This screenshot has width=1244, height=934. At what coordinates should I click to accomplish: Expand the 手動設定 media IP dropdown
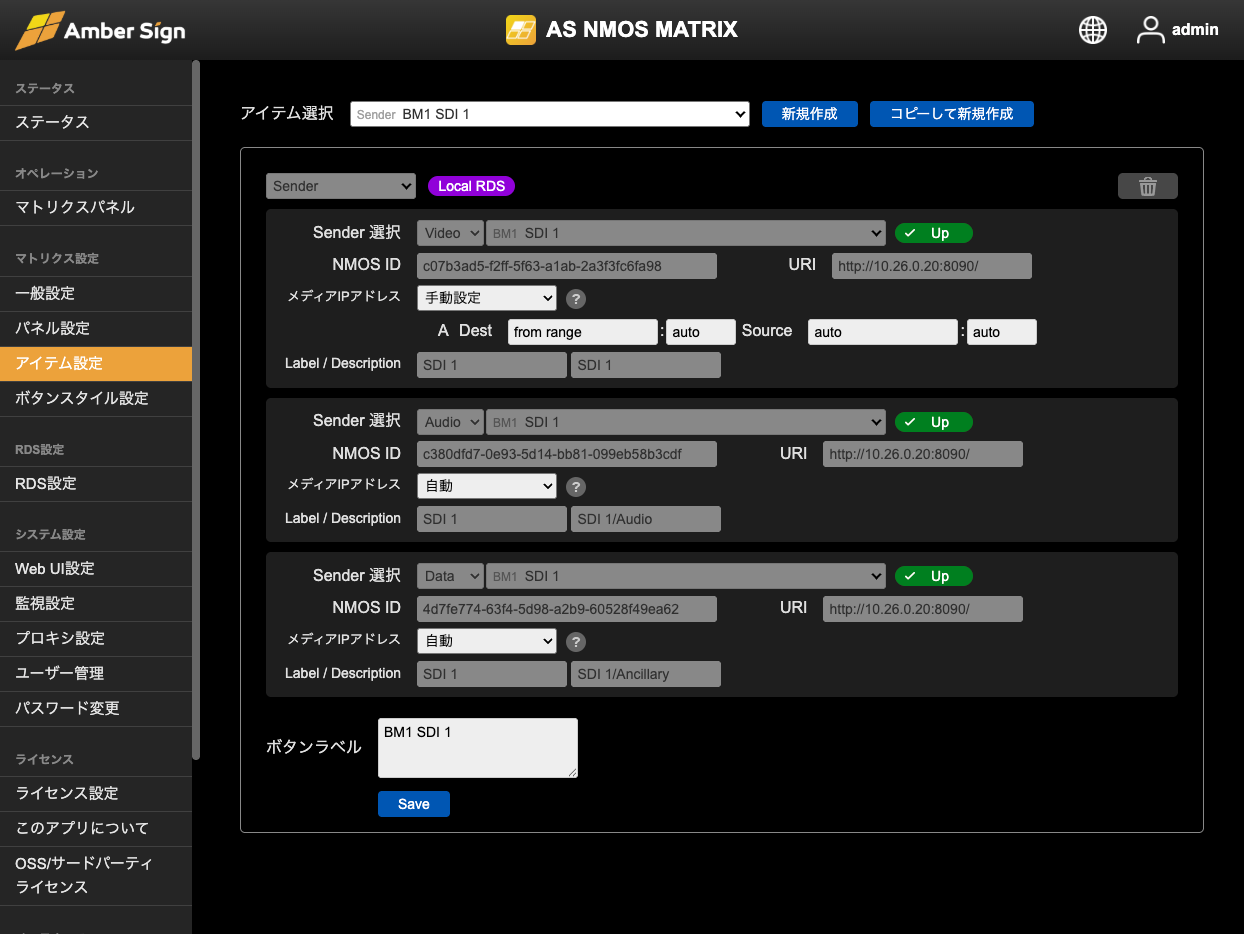pyautogui.click(x=486, y=298)
